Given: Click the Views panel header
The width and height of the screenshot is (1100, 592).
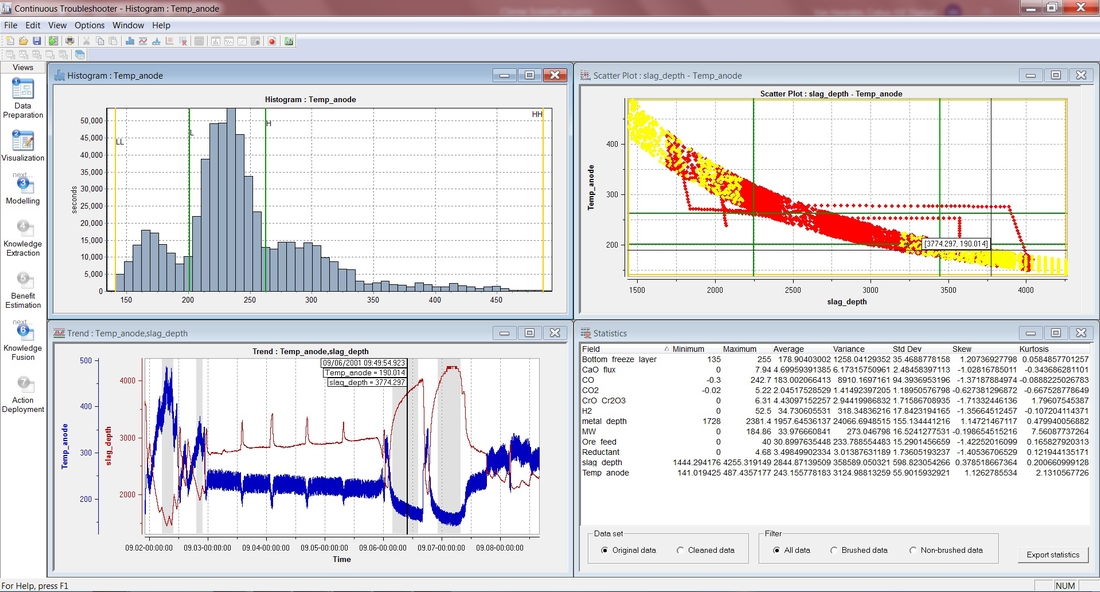Looking at the screenshot, I should [22, 67].
